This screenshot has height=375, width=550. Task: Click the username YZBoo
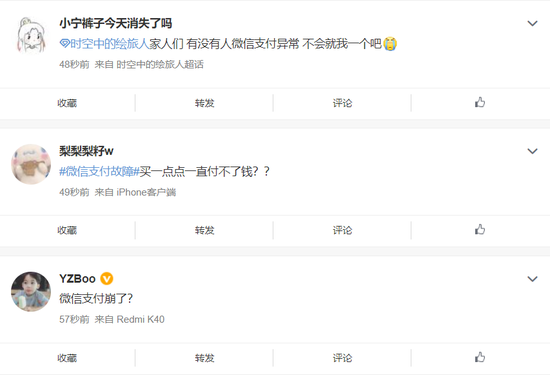point(77,279)
